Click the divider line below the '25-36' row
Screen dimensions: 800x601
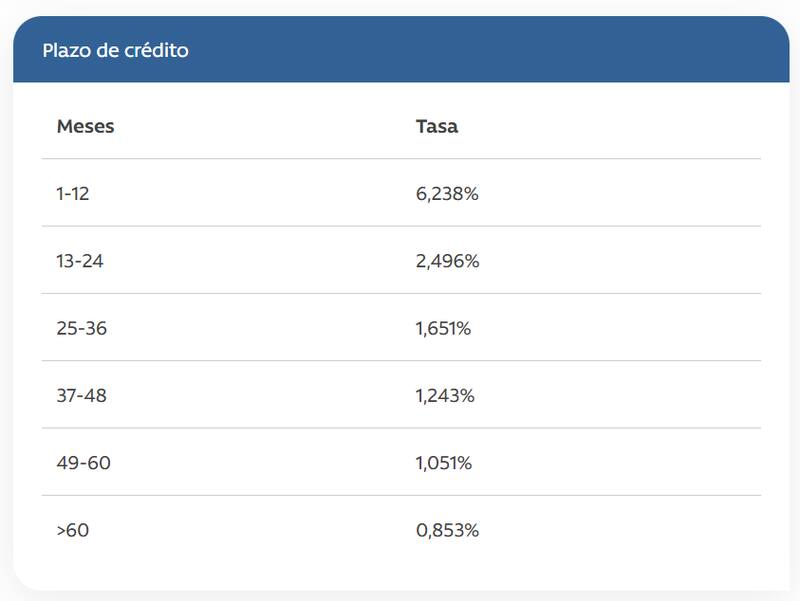click(x=400, y=361)
